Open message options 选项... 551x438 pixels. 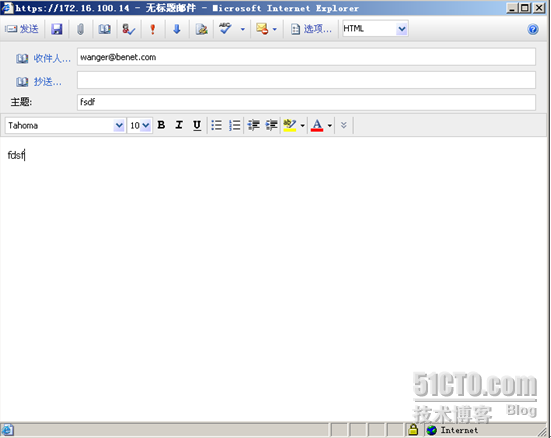311,29
